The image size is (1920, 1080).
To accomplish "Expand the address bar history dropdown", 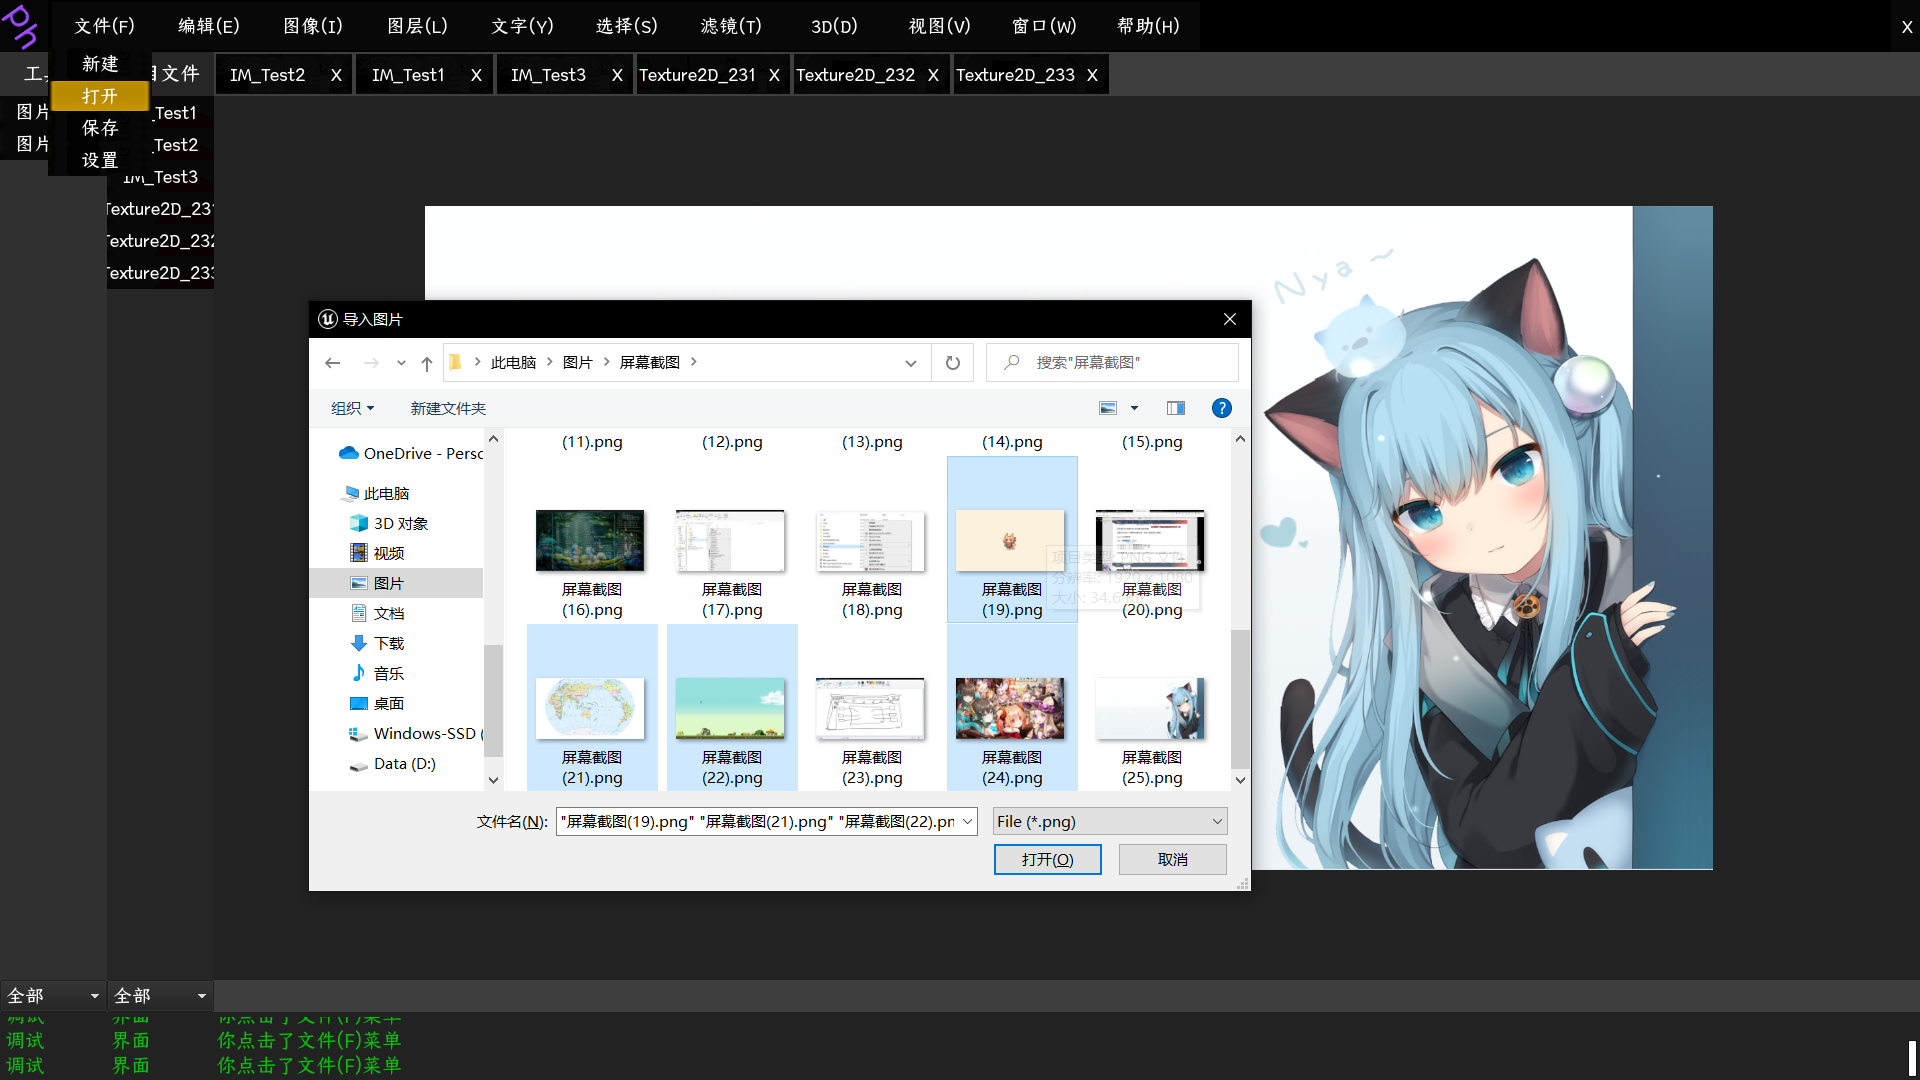I will click(910, 363).
